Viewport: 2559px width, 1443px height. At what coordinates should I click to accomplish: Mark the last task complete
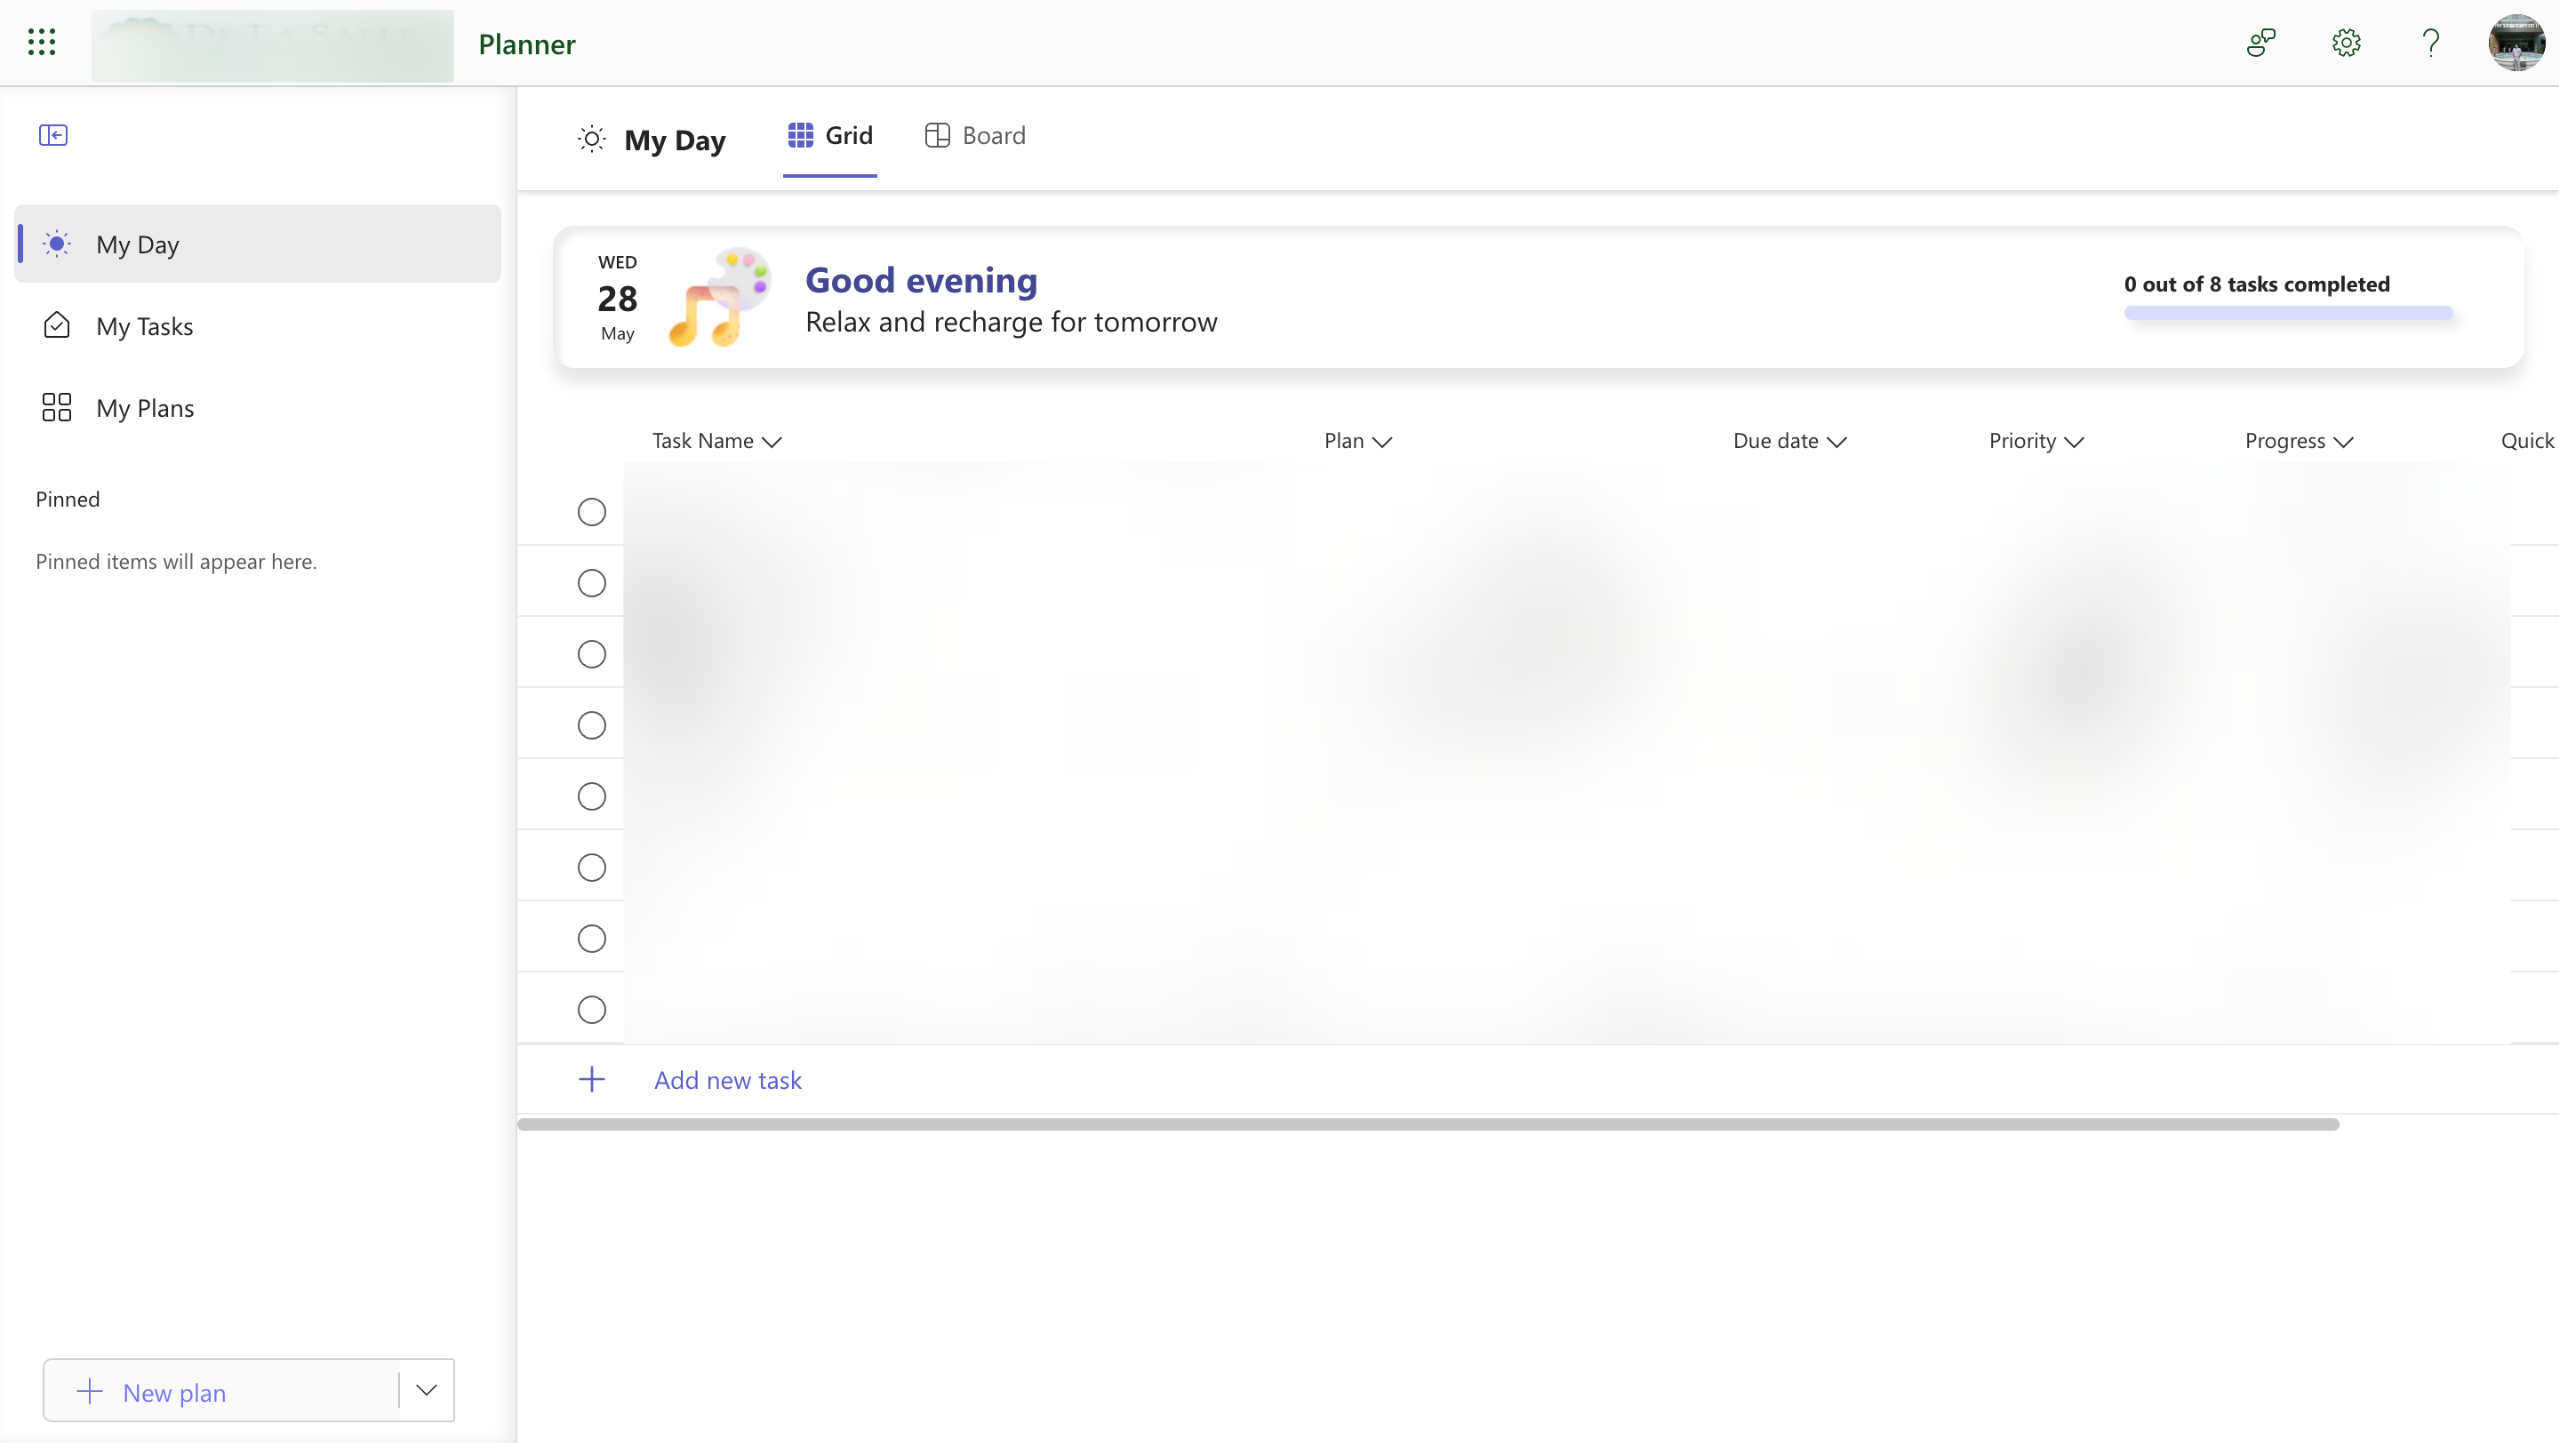pyautogui.click(x=592, y=1010)
